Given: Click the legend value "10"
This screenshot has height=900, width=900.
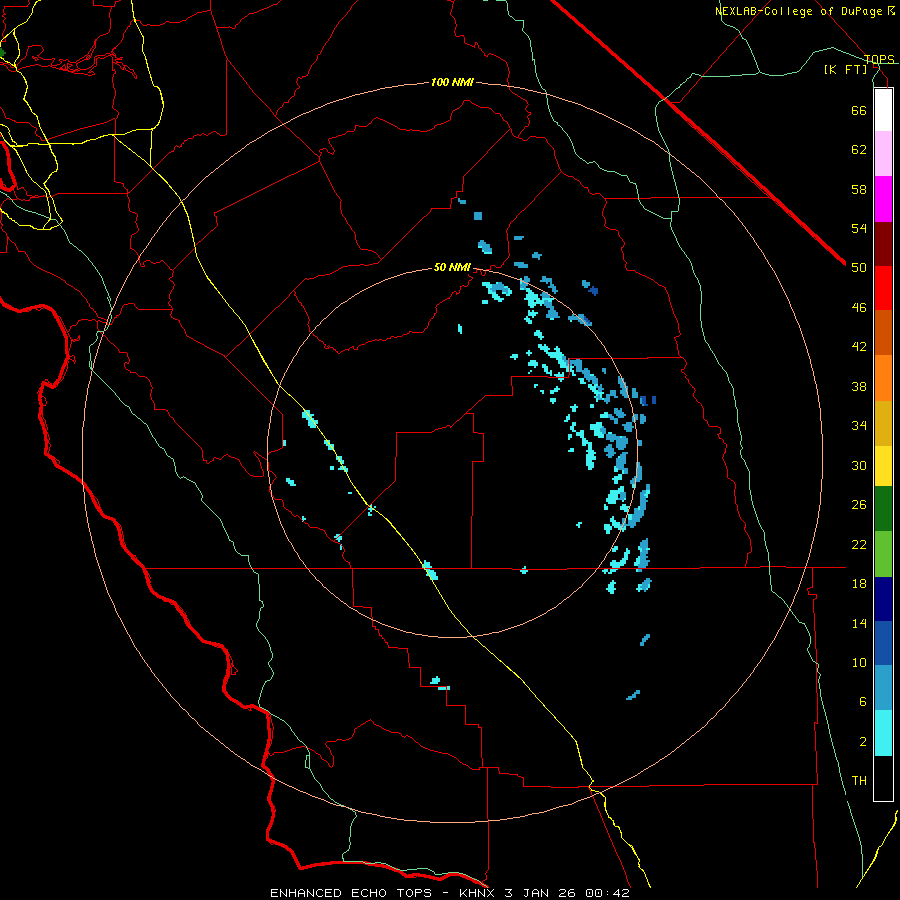Looking at the screenshot, I should coord(859,662).
